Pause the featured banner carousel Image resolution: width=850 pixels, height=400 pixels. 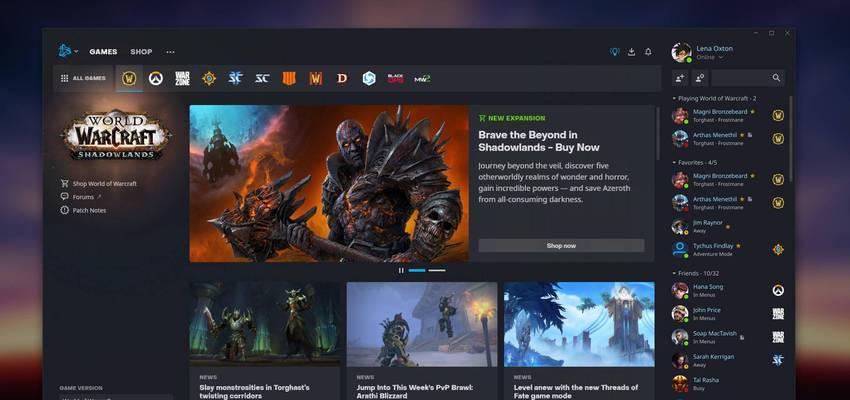(401, 270)
